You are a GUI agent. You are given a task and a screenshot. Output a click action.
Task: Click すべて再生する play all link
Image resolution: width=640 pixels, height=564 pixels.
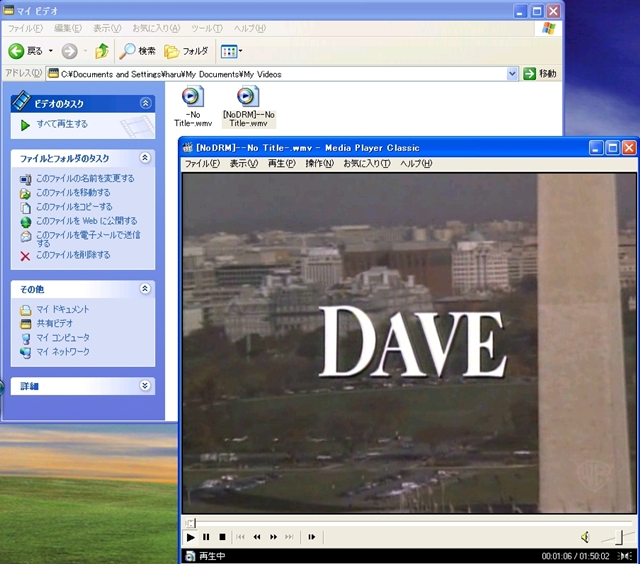tap(62, 124)
